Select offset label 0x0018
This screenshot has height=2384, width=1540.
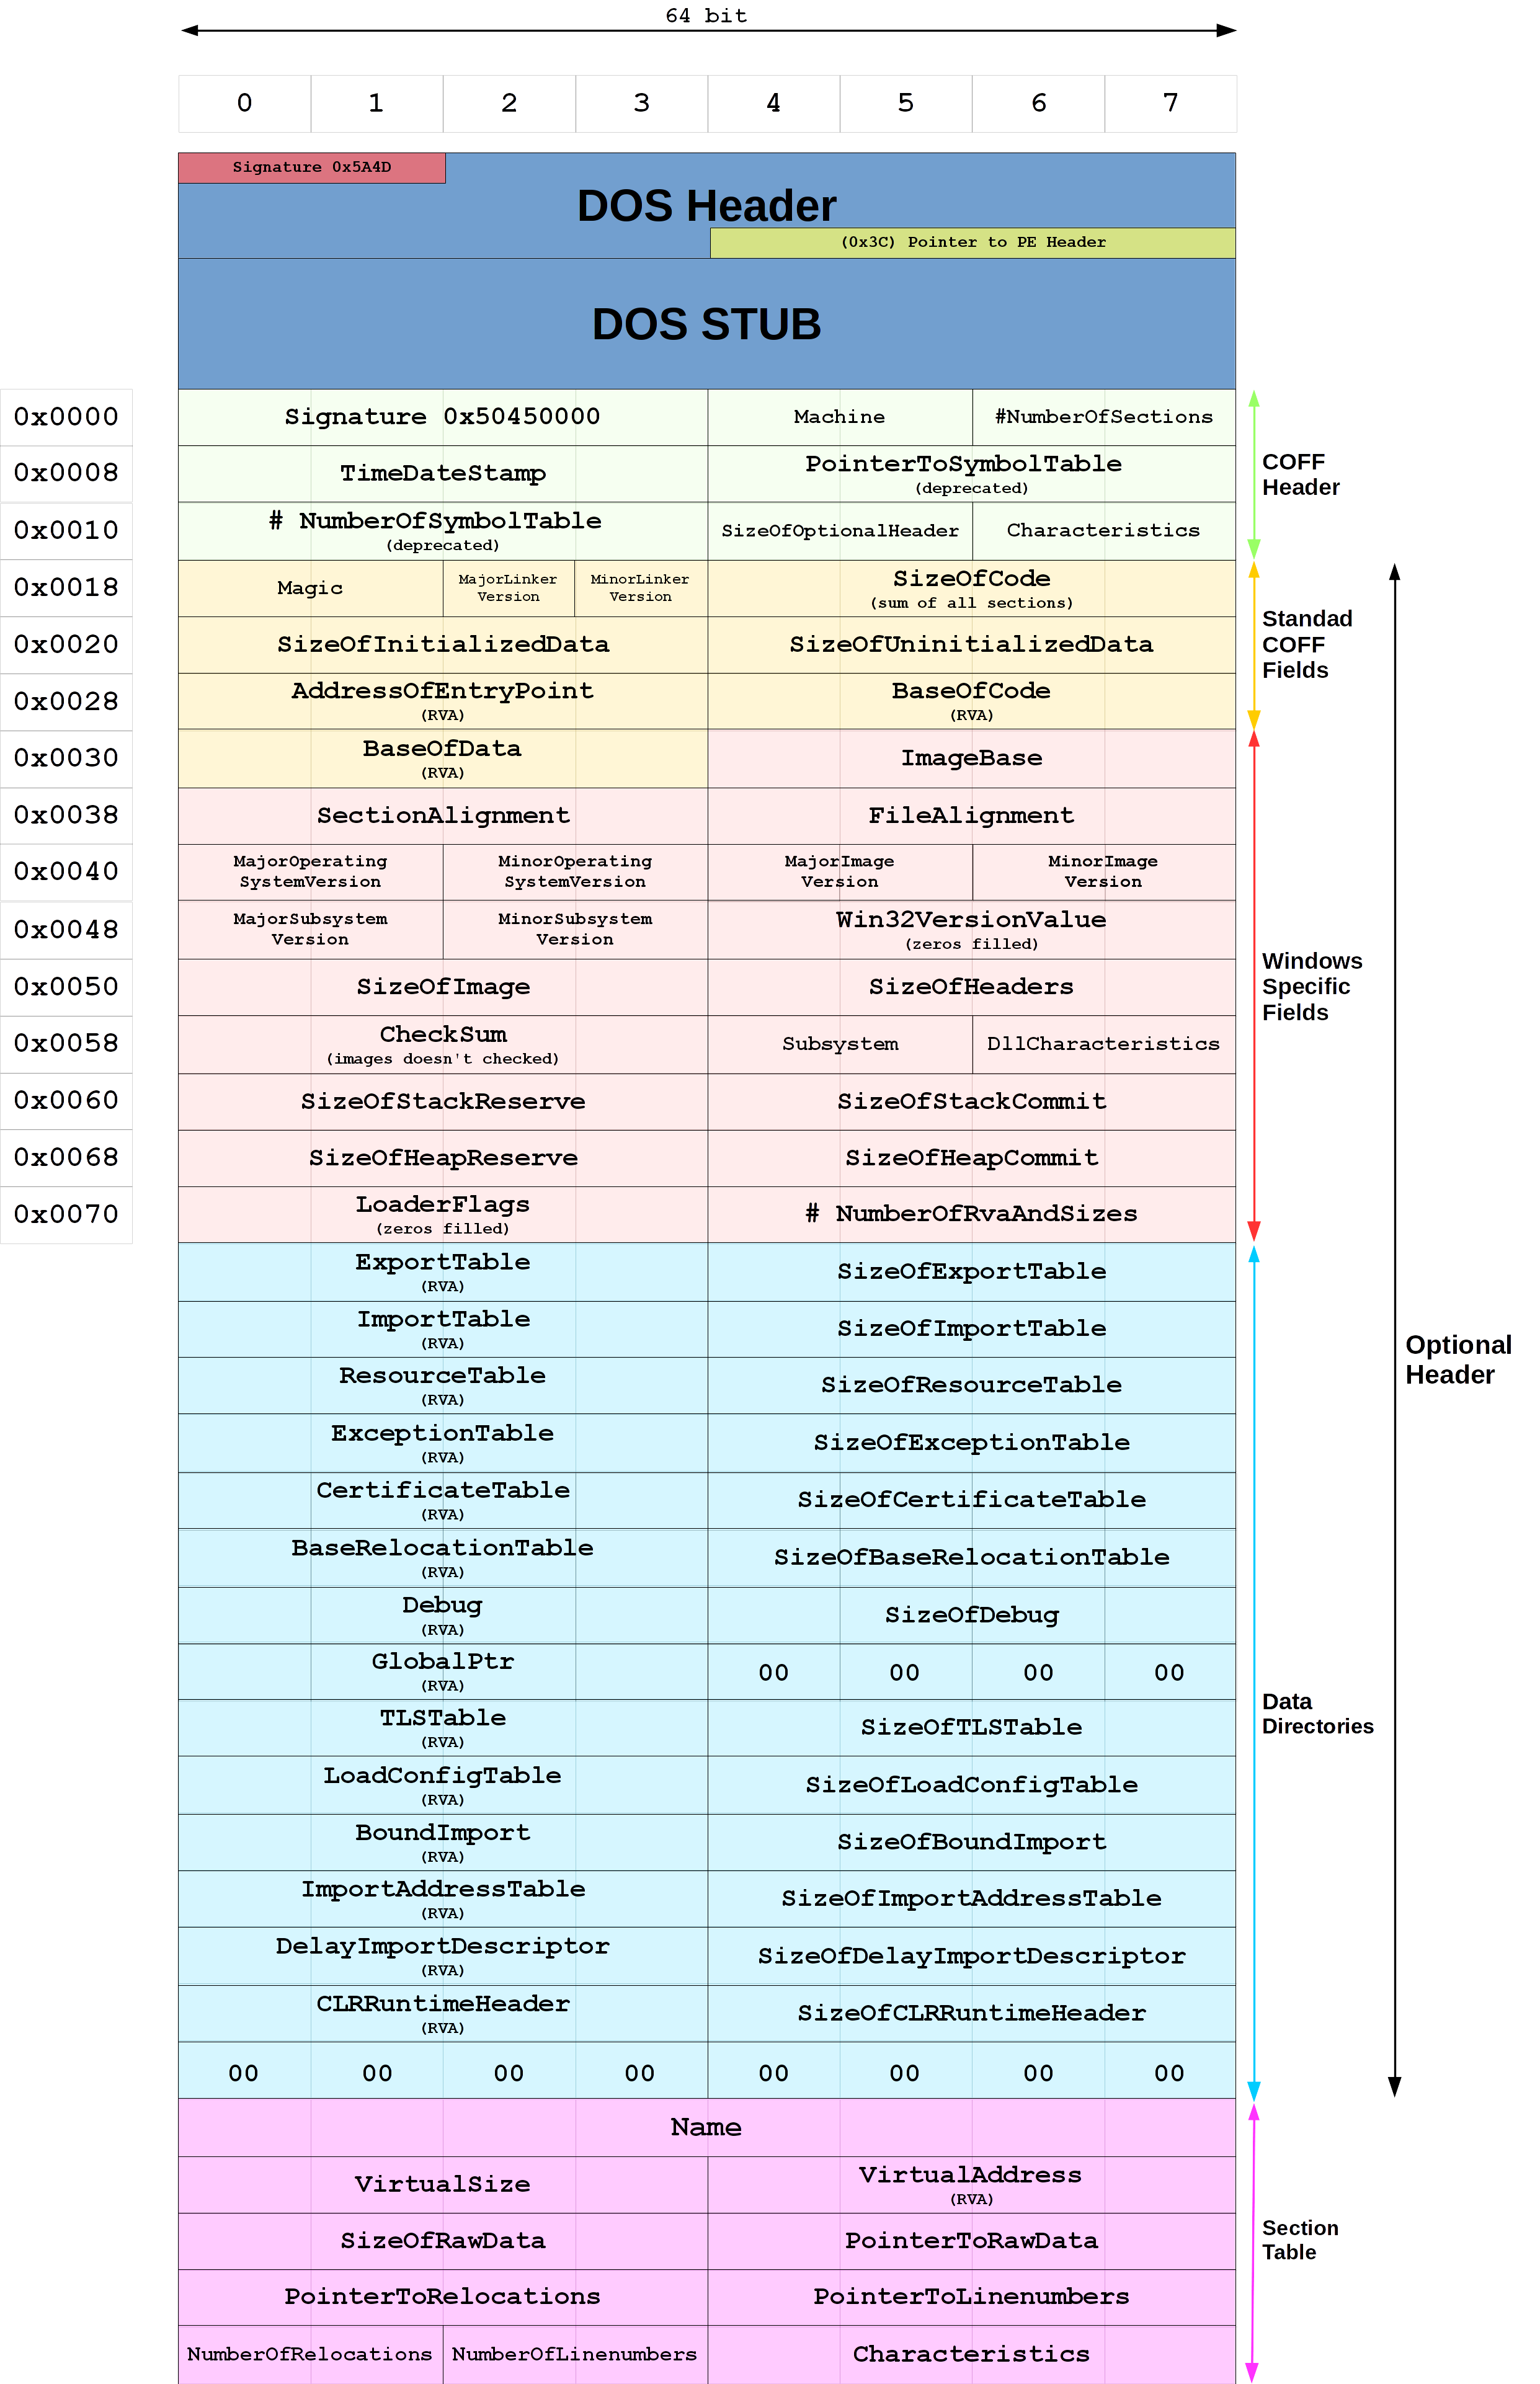66,588
